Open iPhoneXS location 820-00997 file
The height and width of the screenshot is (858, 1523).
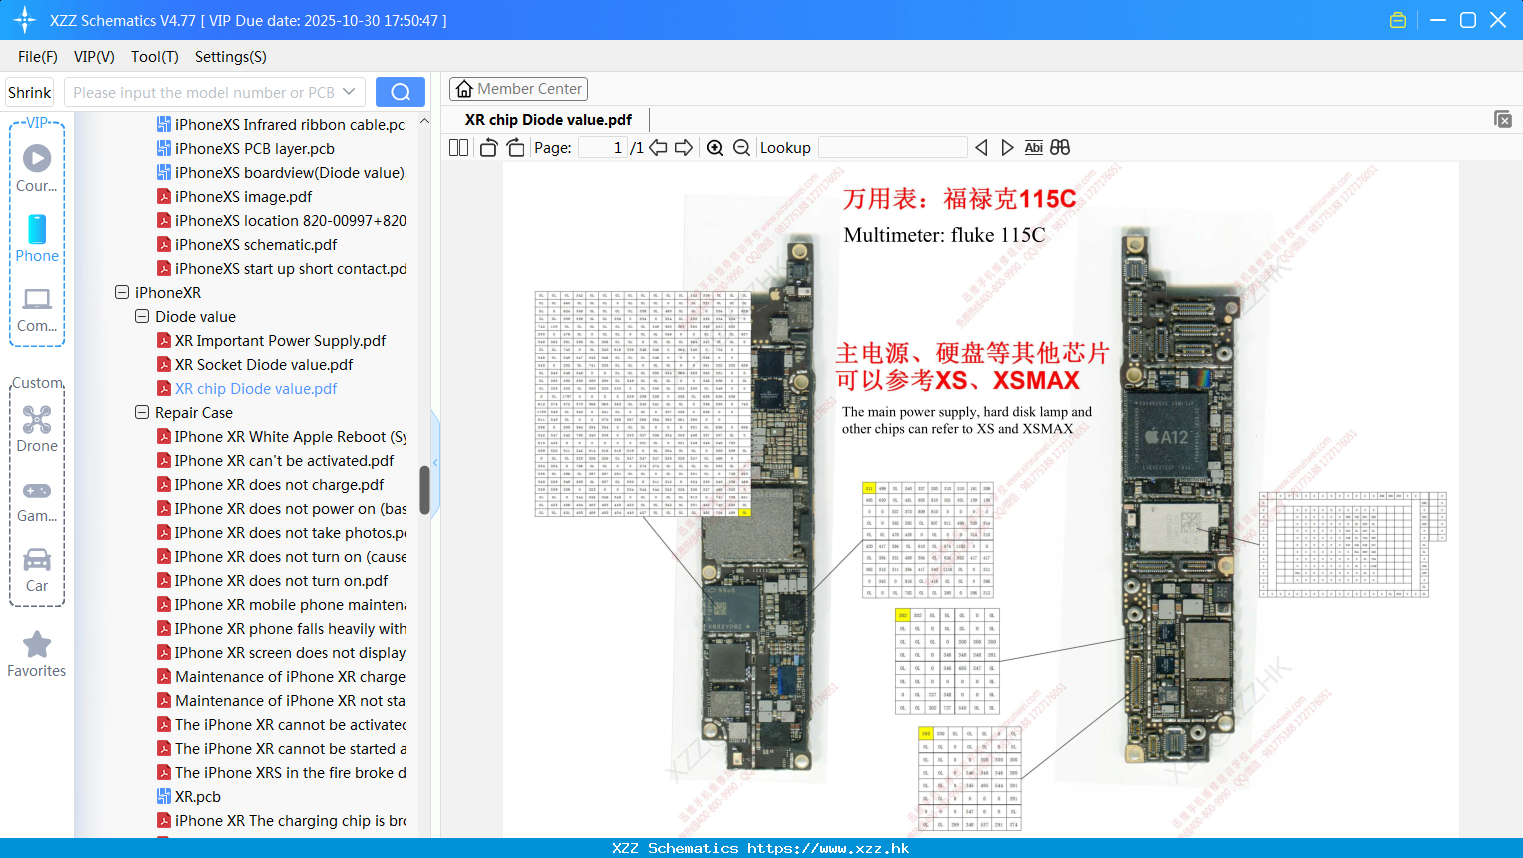tap(290, 220)
